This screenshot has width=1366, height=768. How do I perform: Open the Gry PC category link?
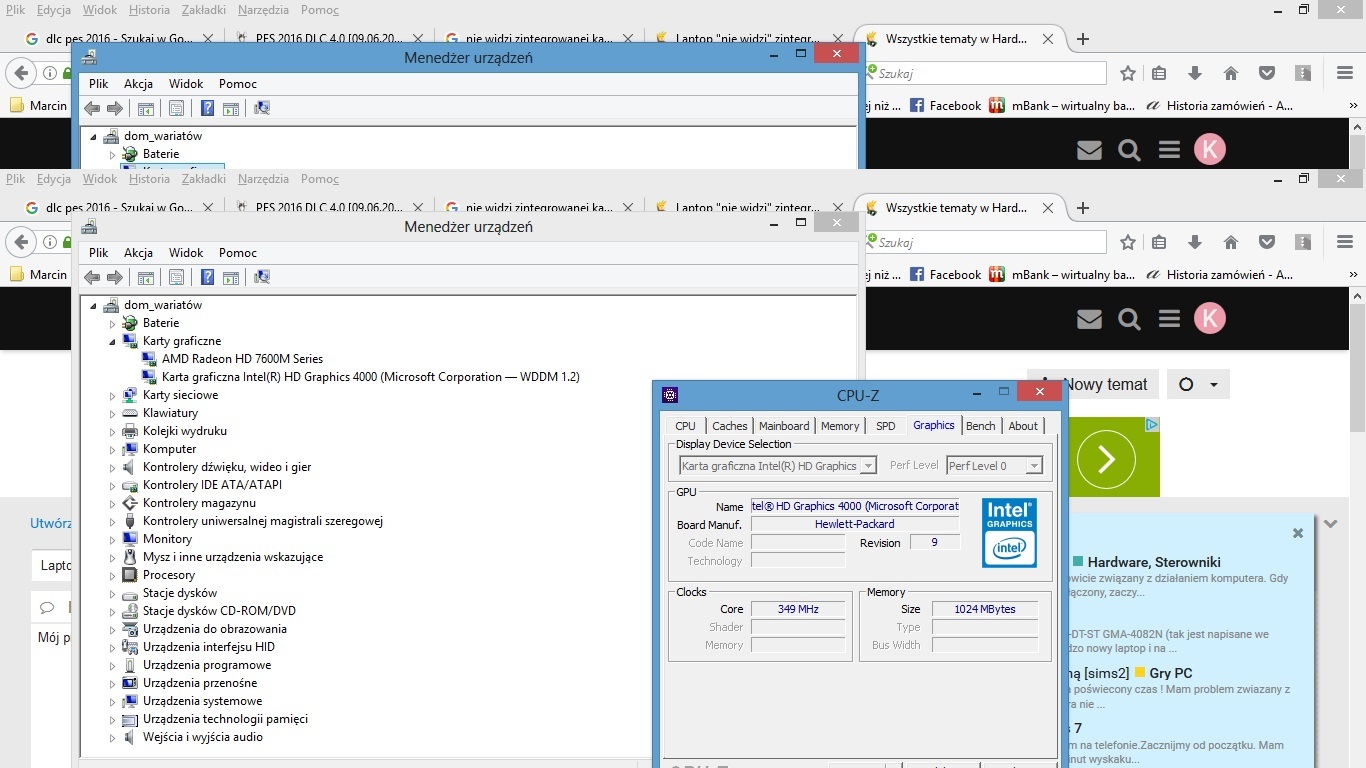tap(1170, 673)
